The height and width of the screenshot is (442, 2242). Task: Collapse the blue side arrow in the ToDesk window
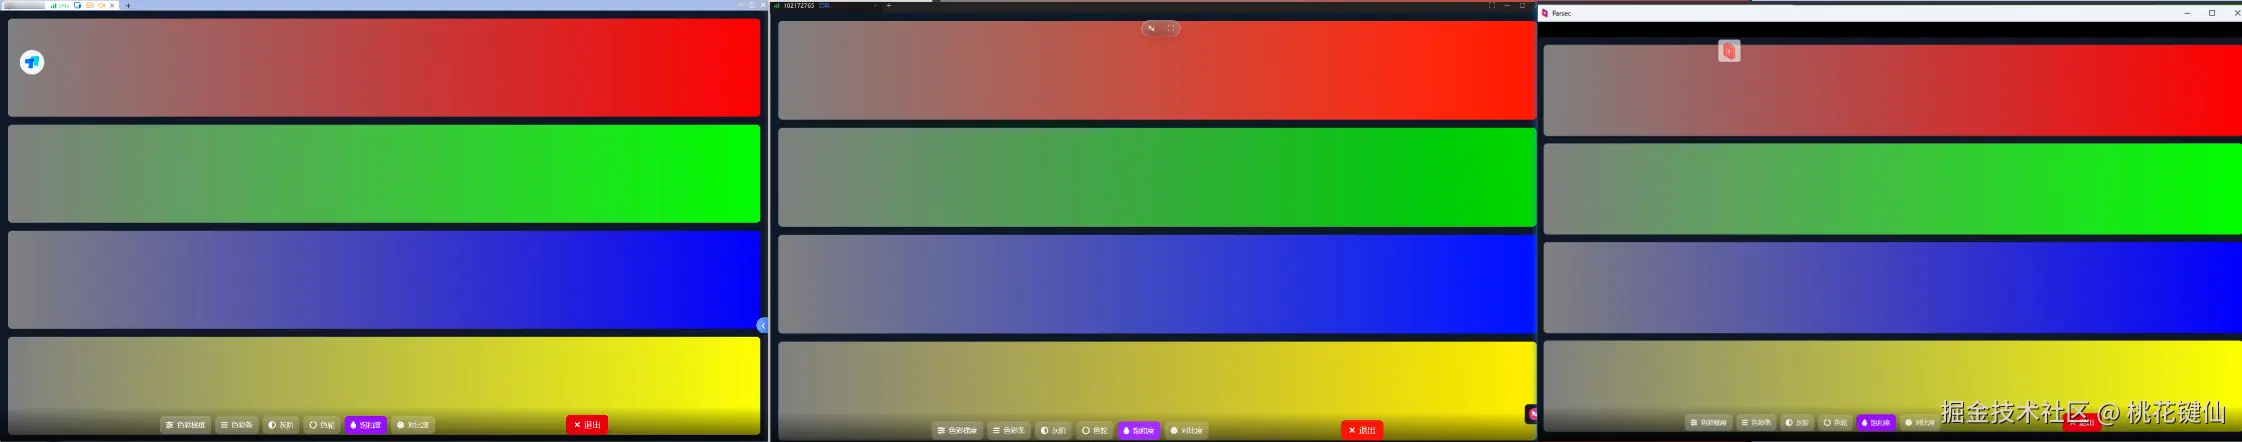coord(762,325)
